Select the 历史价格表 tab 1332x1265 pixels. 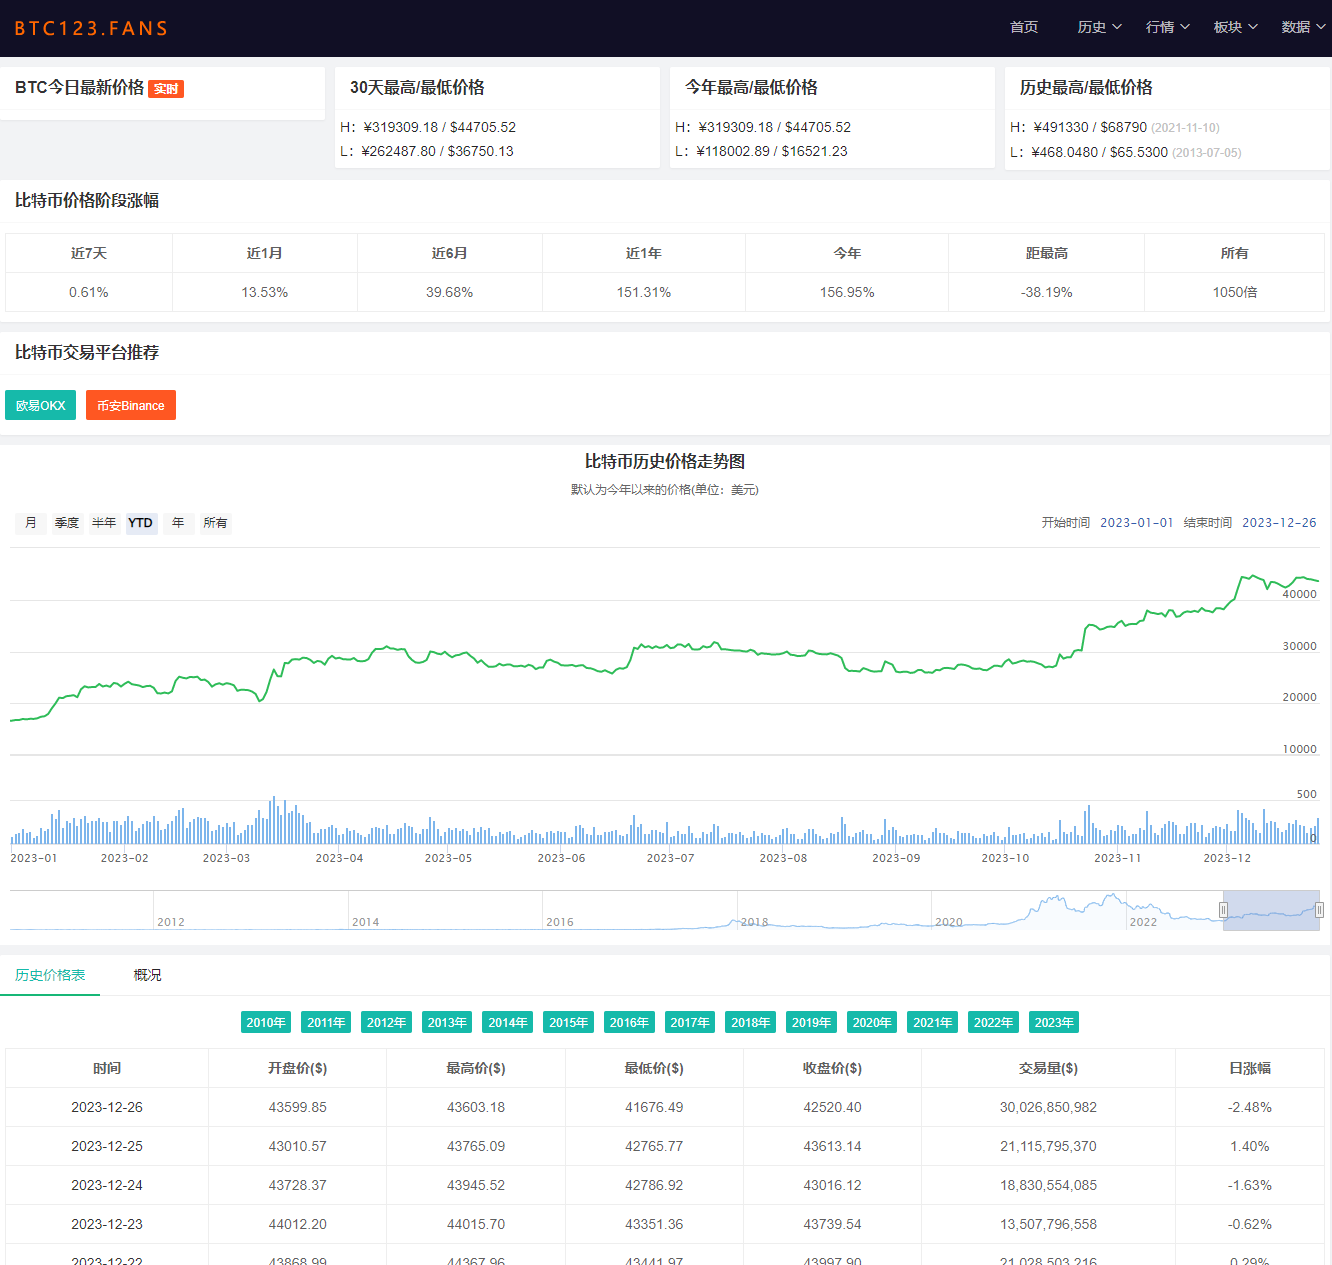click(x=50, y=975)
